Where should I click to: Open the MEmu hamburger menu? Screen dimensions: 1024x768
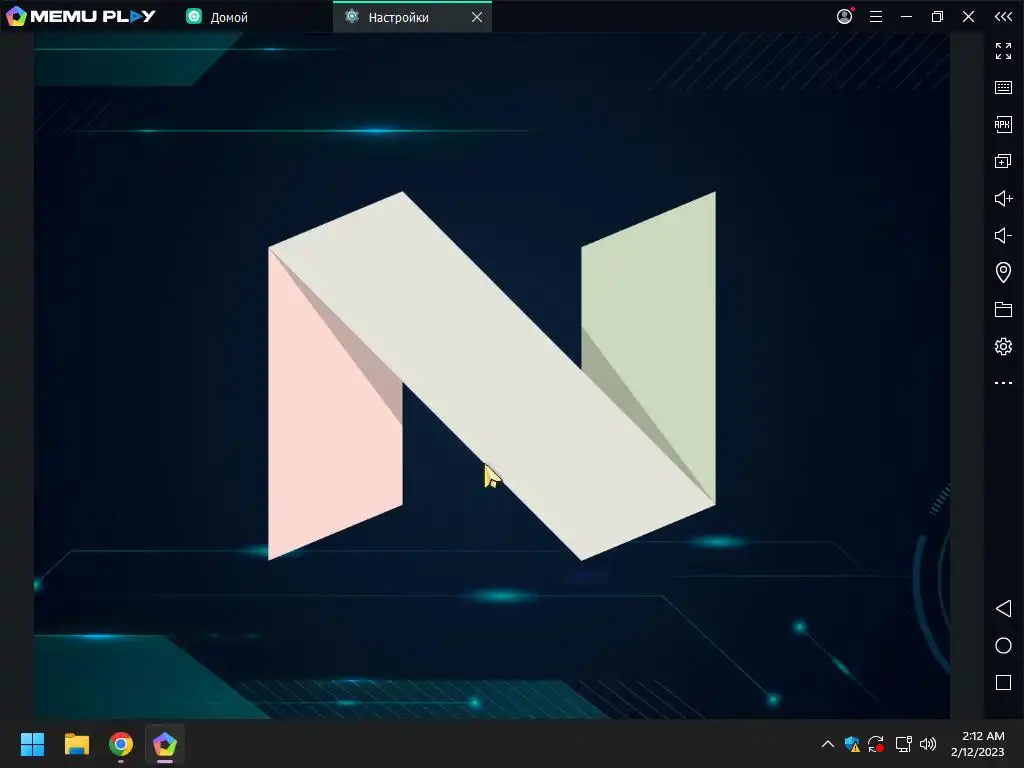tap(876, 17)
